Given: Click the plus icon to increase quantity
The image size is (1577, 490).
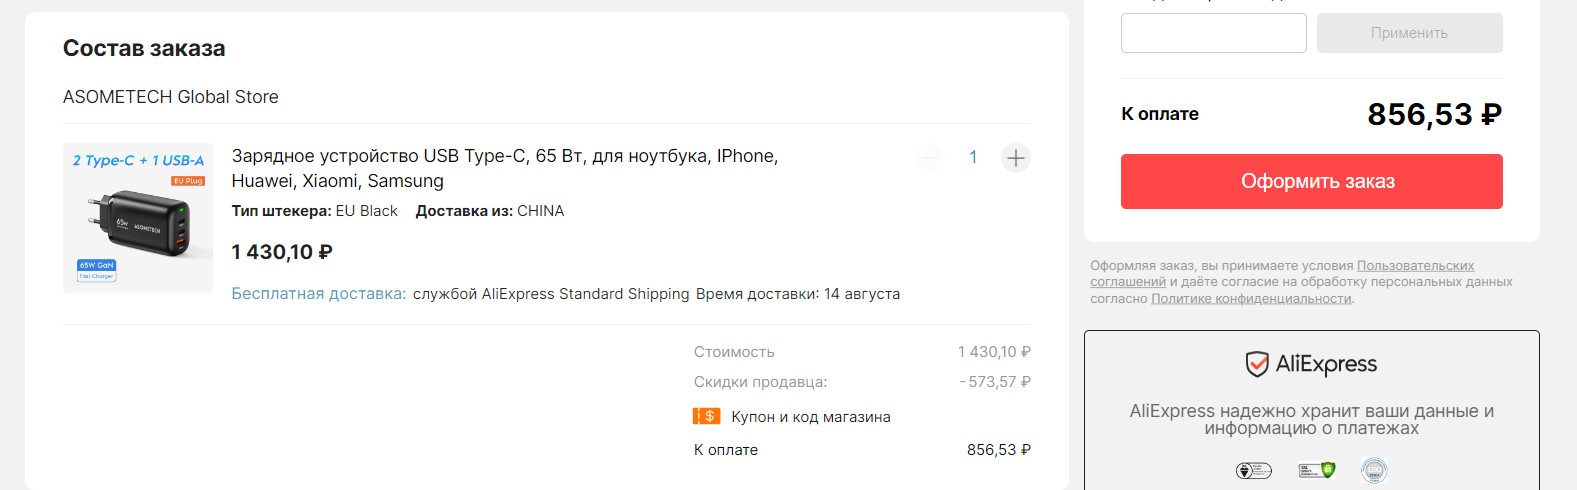Looking at the screenshot, I should click(x=1015, y=158).
